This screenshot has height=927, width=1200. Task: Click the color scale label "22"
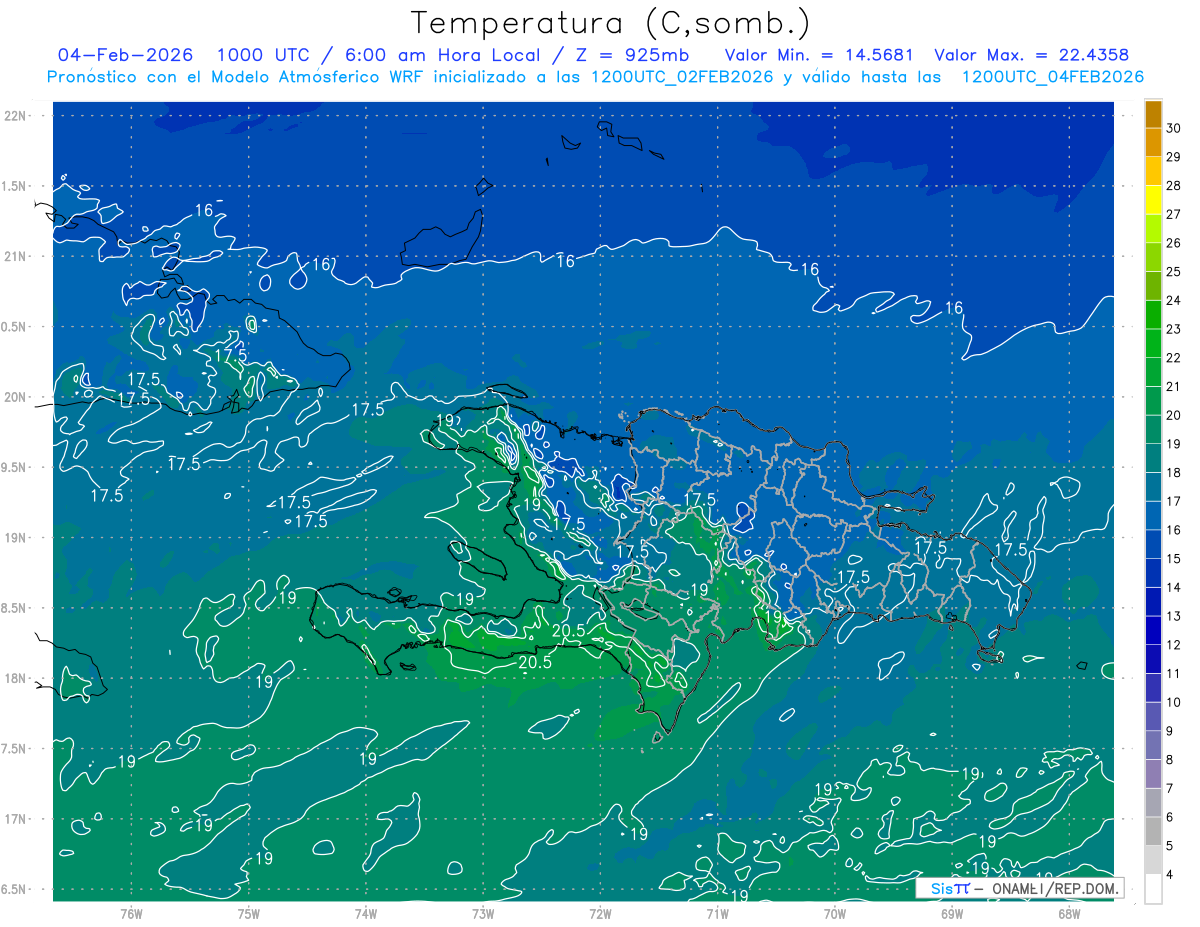(1174, 358)
